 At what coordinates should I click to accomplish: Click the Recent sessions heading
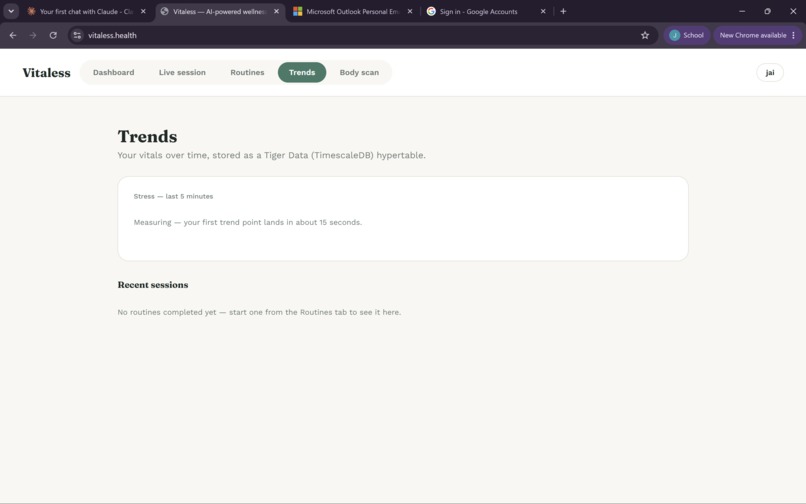point(153,285)
